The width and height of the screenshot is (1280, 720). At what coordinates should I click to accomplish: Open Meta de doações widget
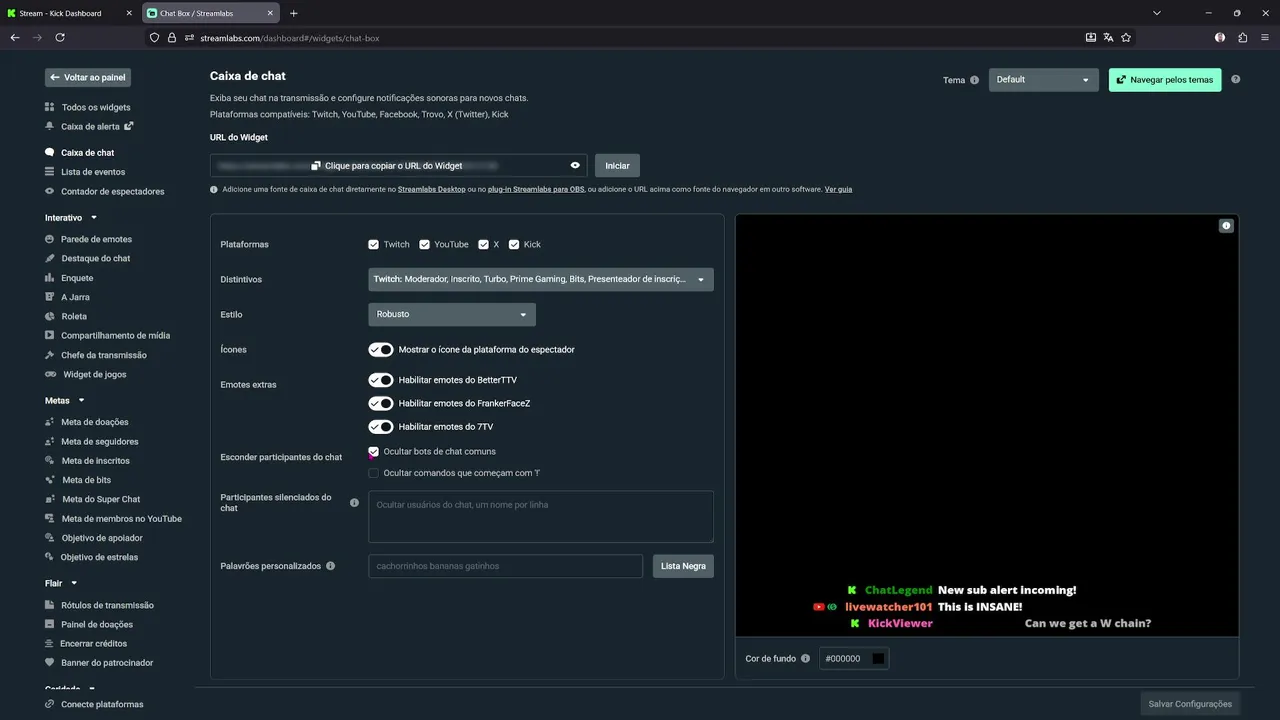(x=95, y=422)
